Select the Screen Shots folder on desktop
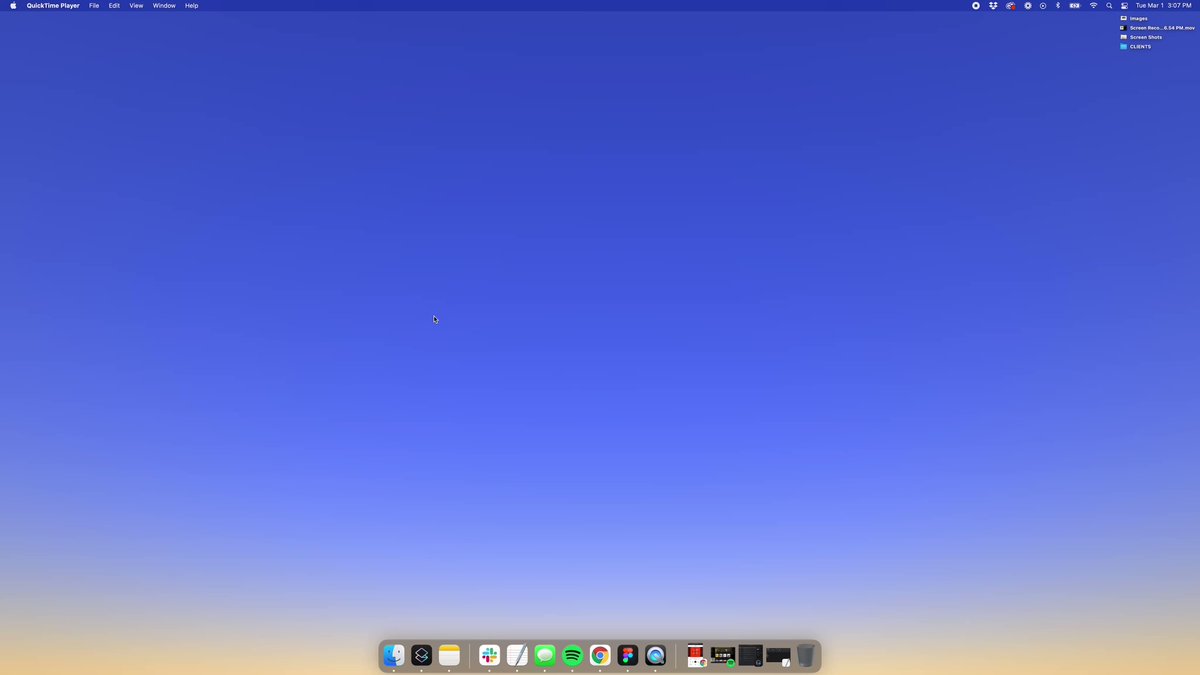 (x=1141, y=37)
